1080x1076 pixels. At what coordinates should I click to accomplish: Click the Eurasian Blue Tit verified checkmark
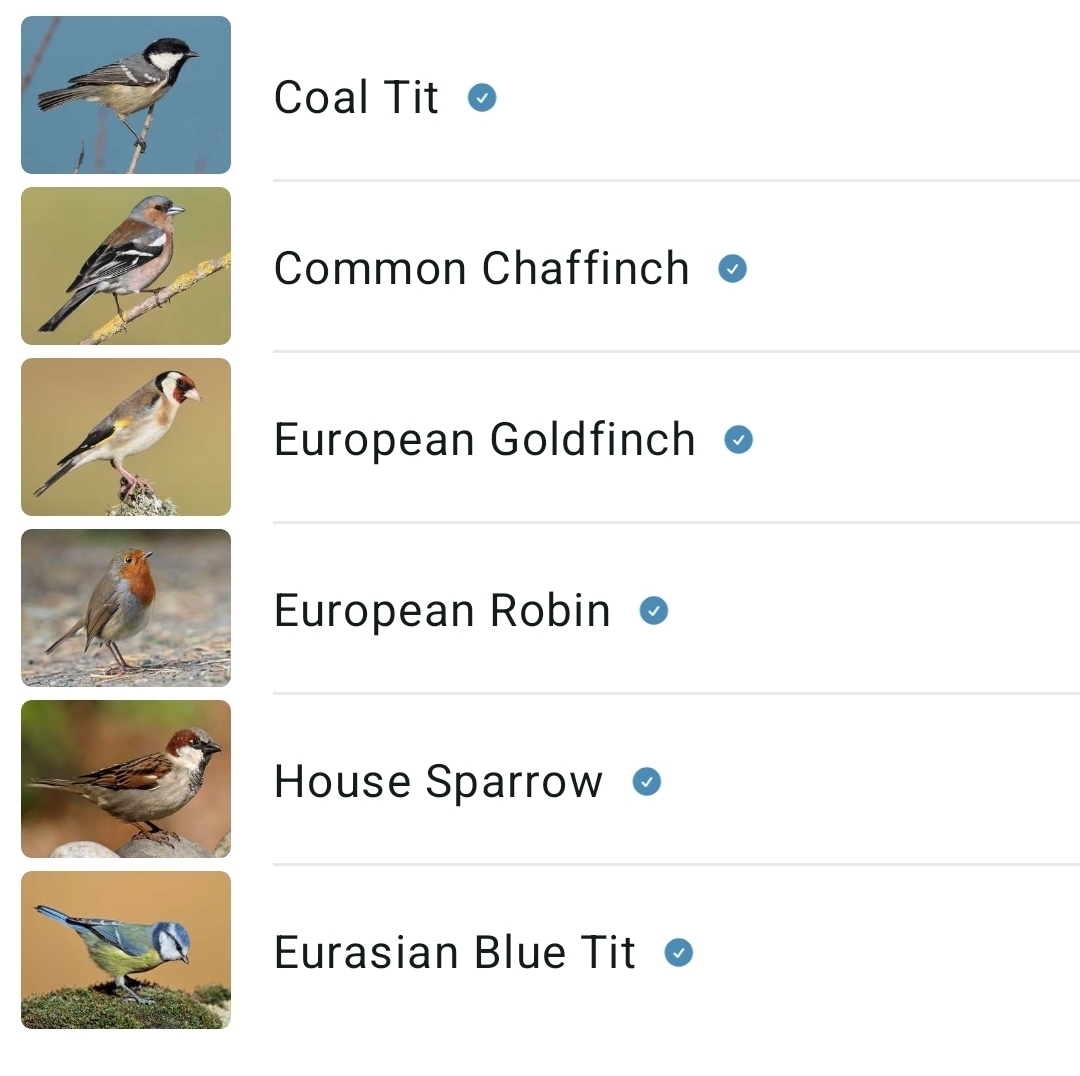[x=679, y=953]
